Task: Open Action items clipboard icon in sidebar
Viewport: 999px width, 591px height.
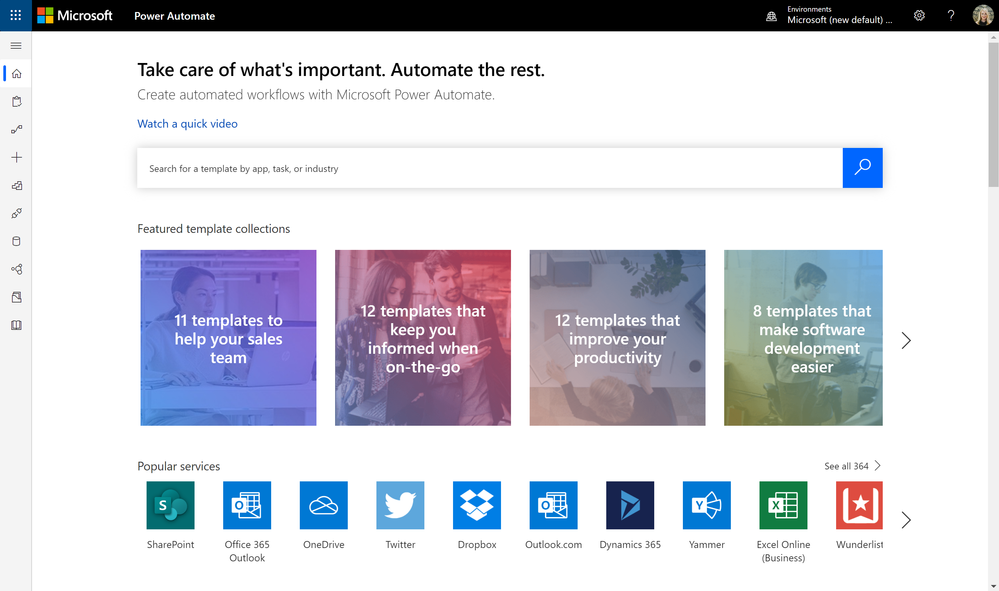Action: click(x=17, y=102)
